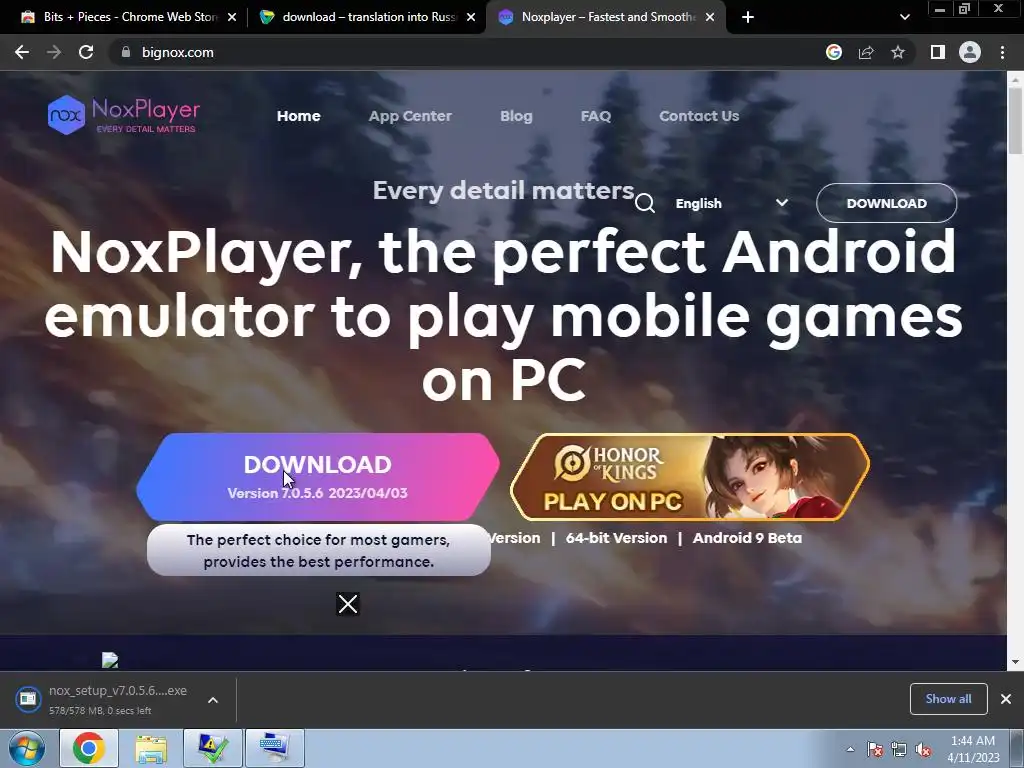The width and height of the screenshot is (1024, 768).
Task: Click the page vertical scrollbar thumb
Action: pyautogui.click(x=1015, y=120)
